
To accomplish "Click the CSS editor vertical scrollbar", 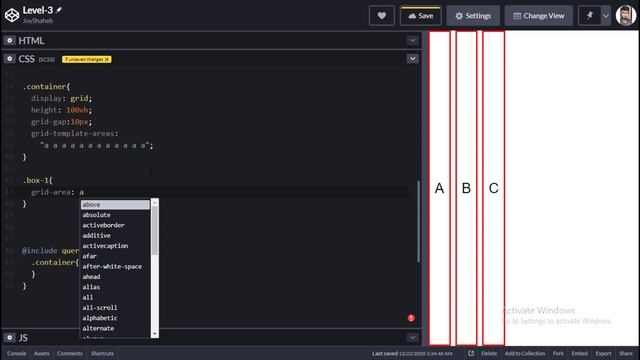I will point(418,222).
